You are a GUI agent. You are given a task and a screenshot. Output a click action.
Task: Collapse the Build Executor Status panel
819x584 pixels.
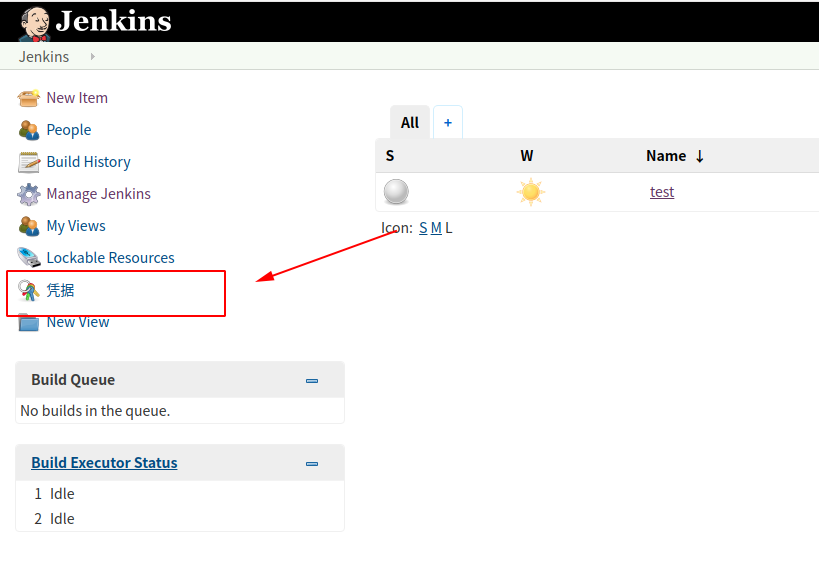(312, 464)
